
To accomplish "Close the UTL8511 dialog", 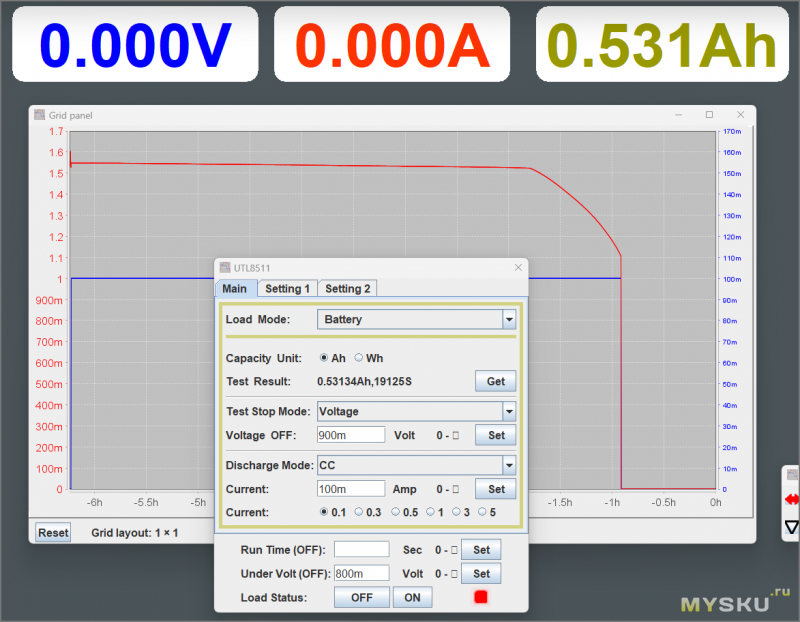I will pyautogui.click(x=517, y=267).
